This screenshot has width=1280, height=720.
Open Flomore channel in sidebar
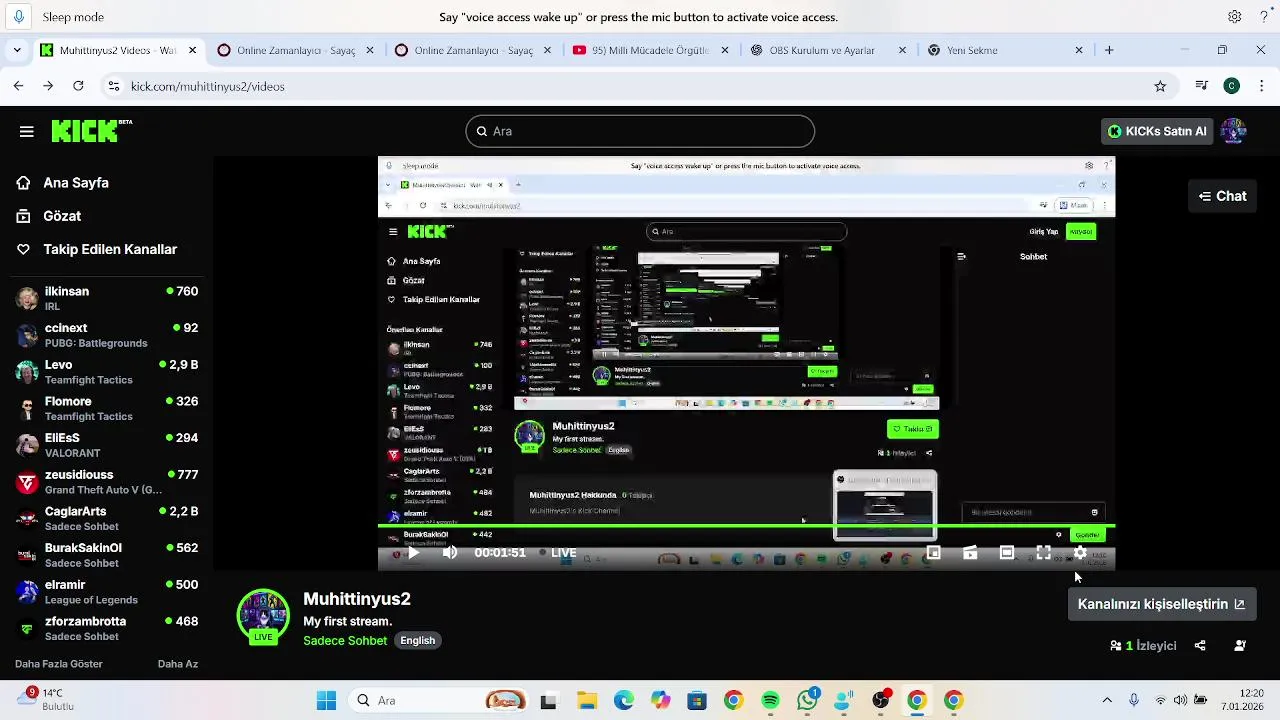point(107,408)
